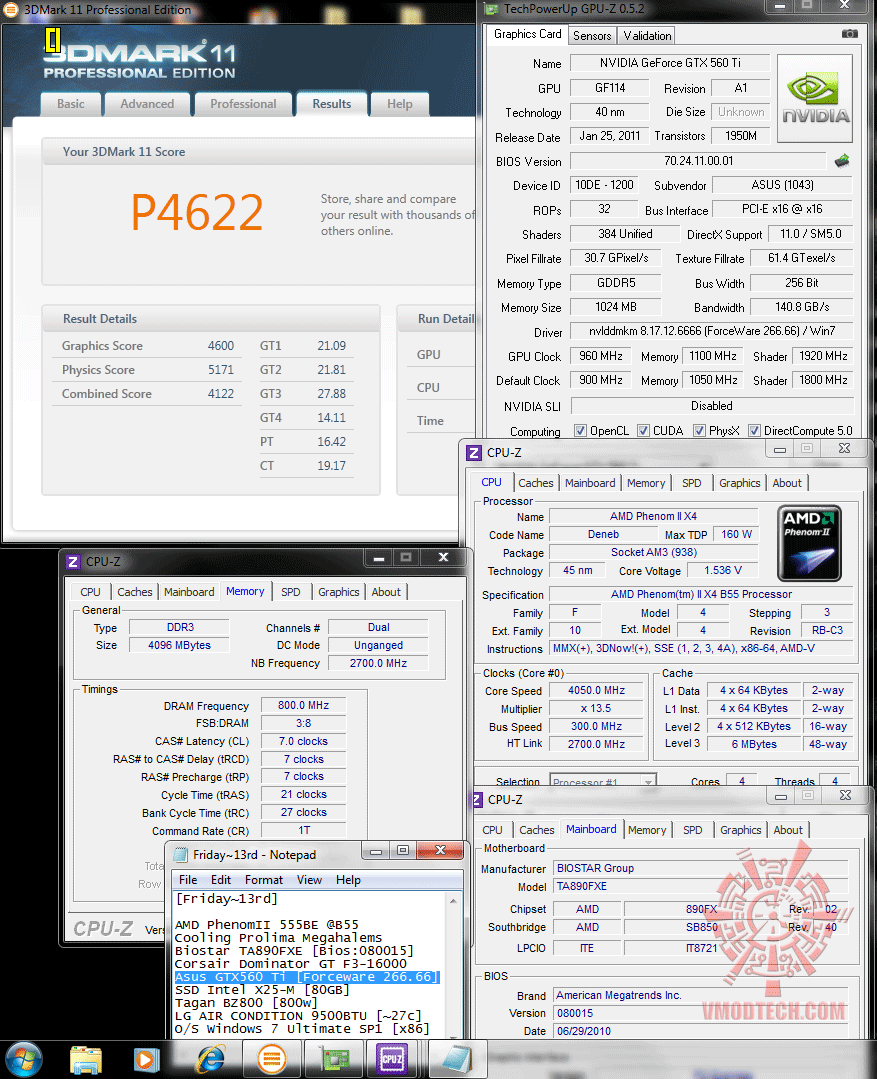Click GPU-Z Name field GeForce GTX 560 Ti
Image resolution: width=877 pixels, height=1079 pixels.
pyautogui.click(x=670, y=63)
